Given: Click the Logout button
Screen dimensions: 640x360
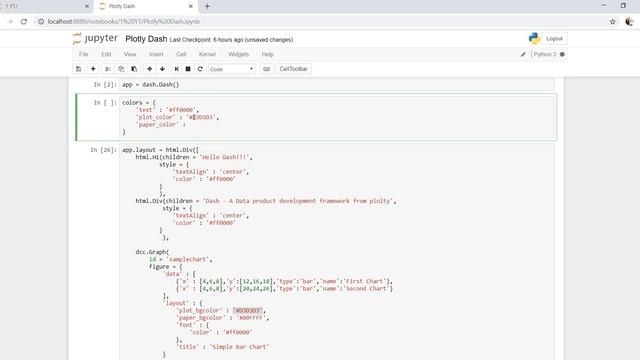Looking at the screenshot, I should [x=554, y=38].
